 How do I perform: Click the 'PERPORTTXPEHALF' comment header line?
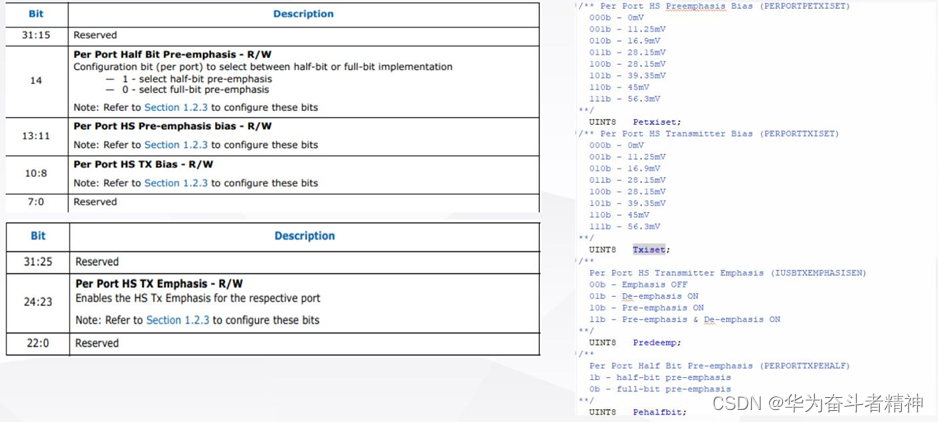(720, 366)
